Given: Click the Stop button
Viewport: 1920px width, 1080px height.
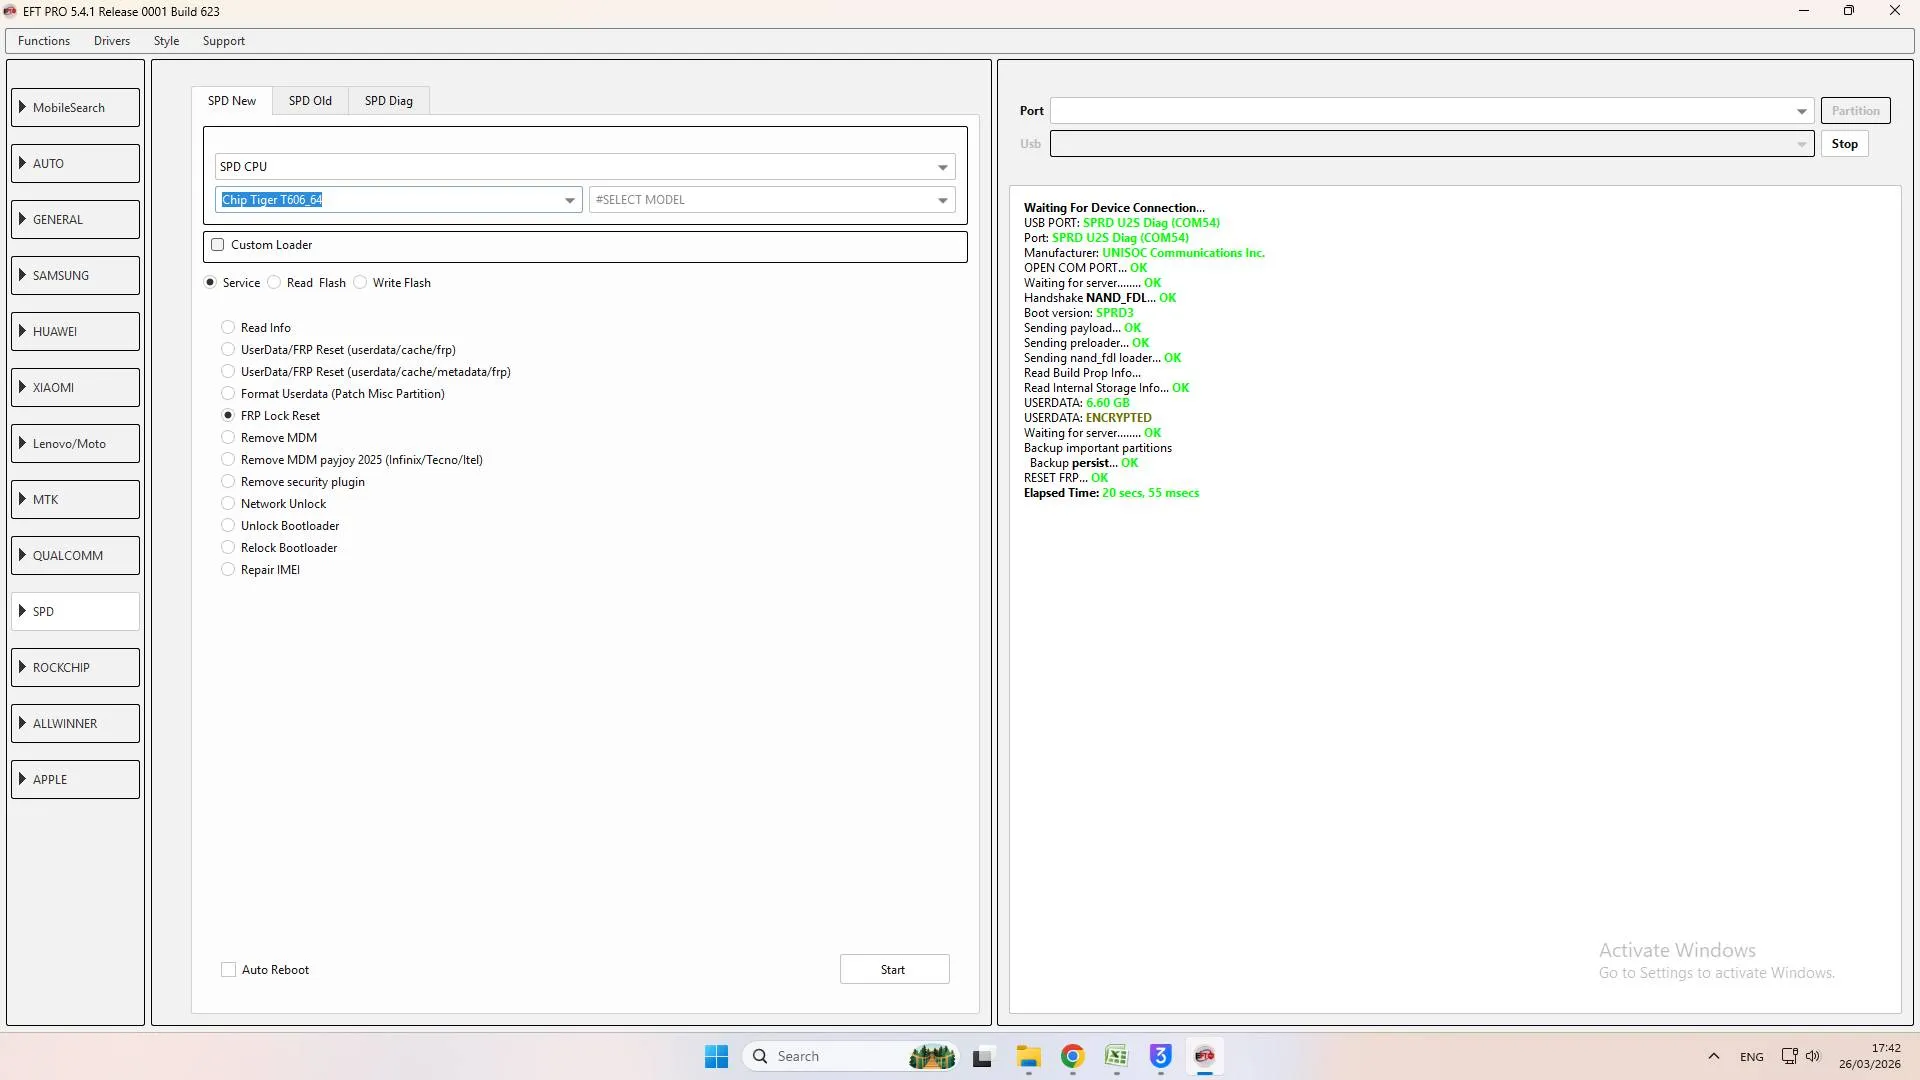Looking at the screenshot, I should point(1844,144).
